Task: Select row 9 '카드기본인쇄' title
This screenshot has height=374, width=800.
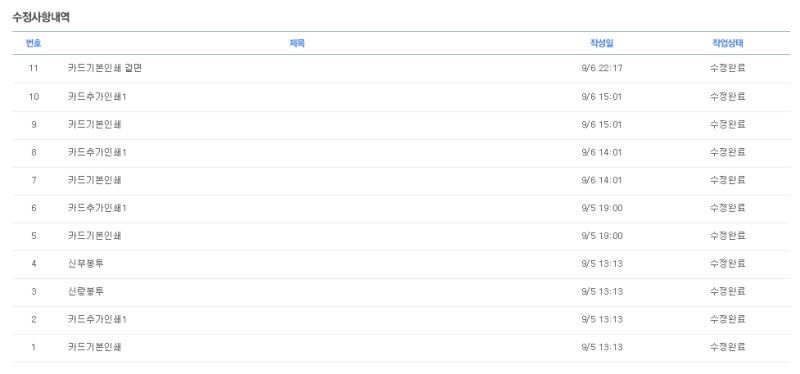Action: pos(95,124)
